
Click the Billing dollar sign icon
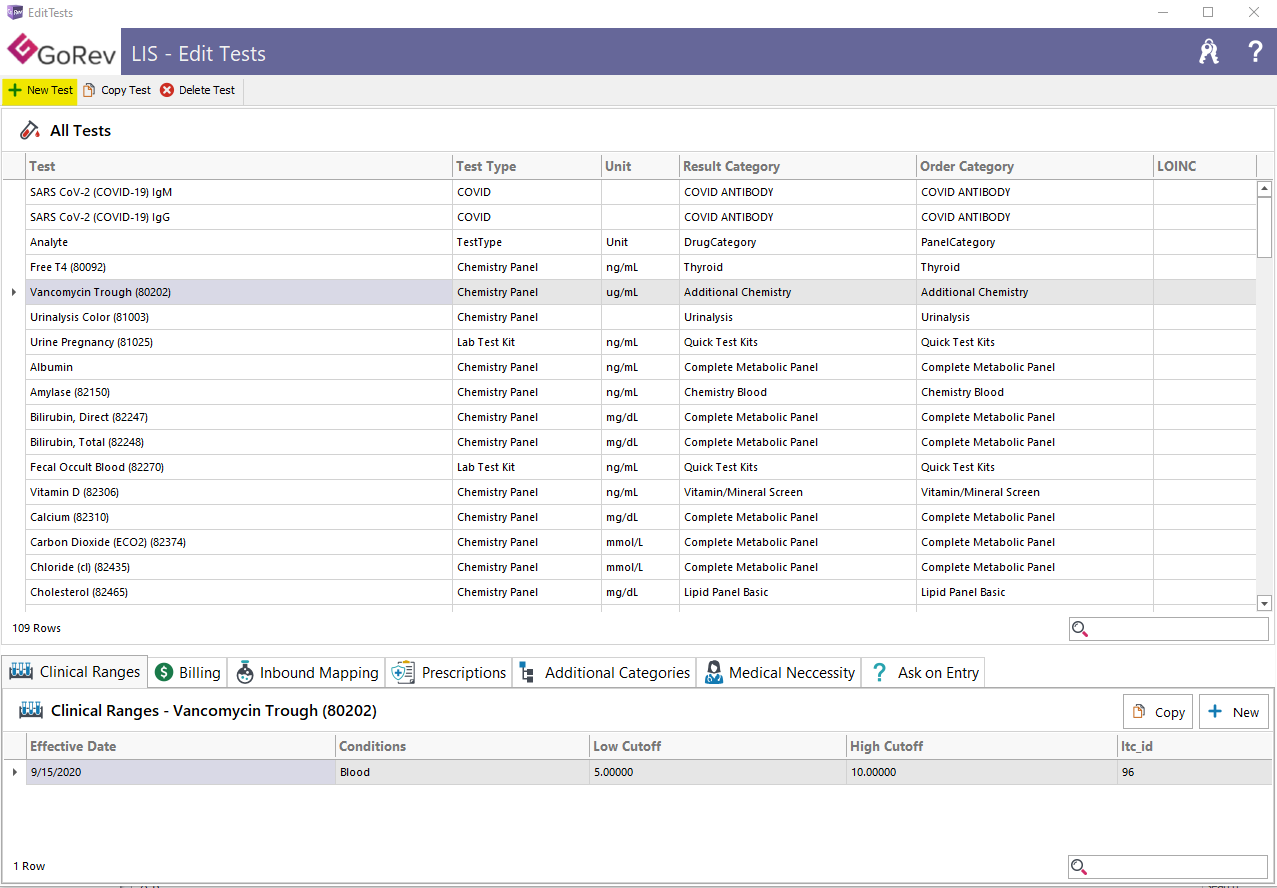click(x=164, y=673)
